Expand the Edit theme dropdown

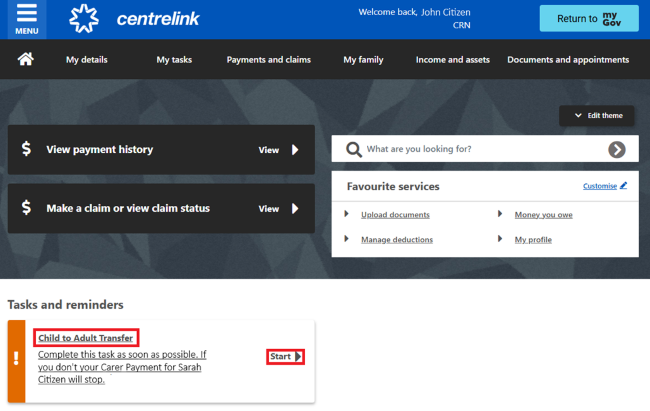[x=598, y=116]
